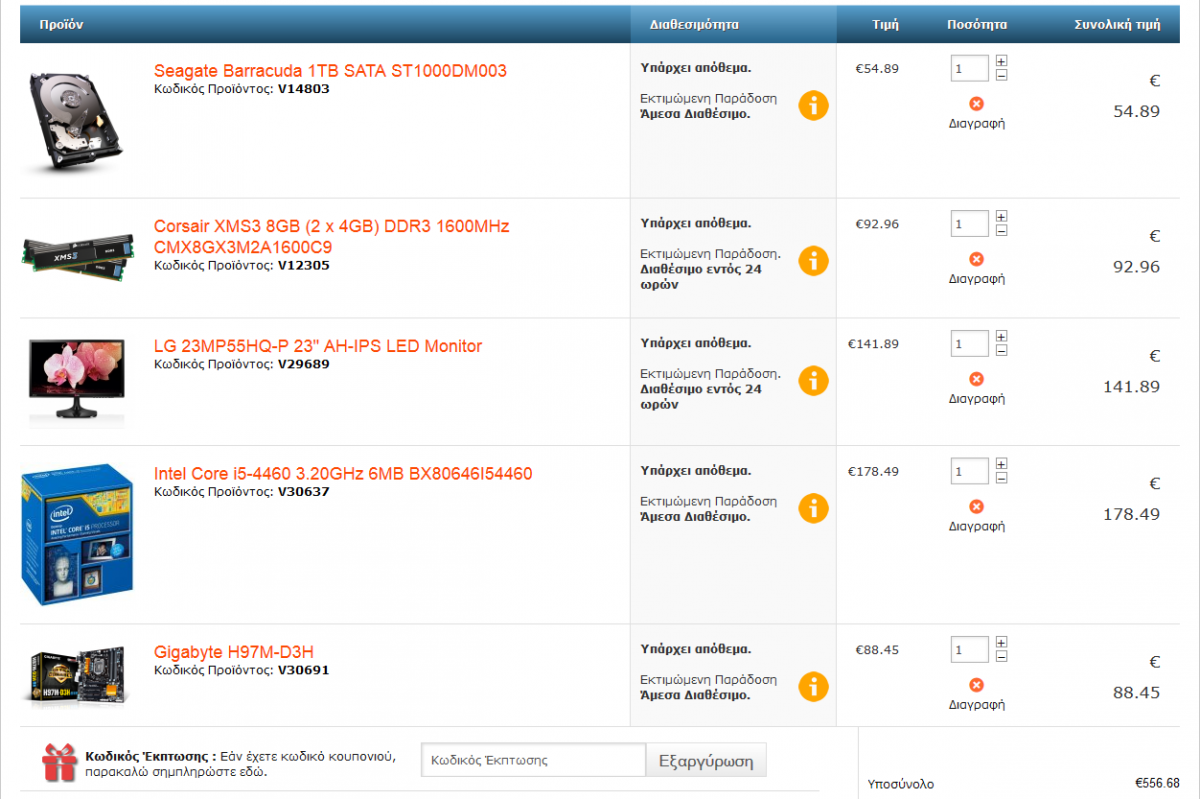1200x799 pixels.
Task: Edit quantity field for LG monitor
Action: click(969, 343)
